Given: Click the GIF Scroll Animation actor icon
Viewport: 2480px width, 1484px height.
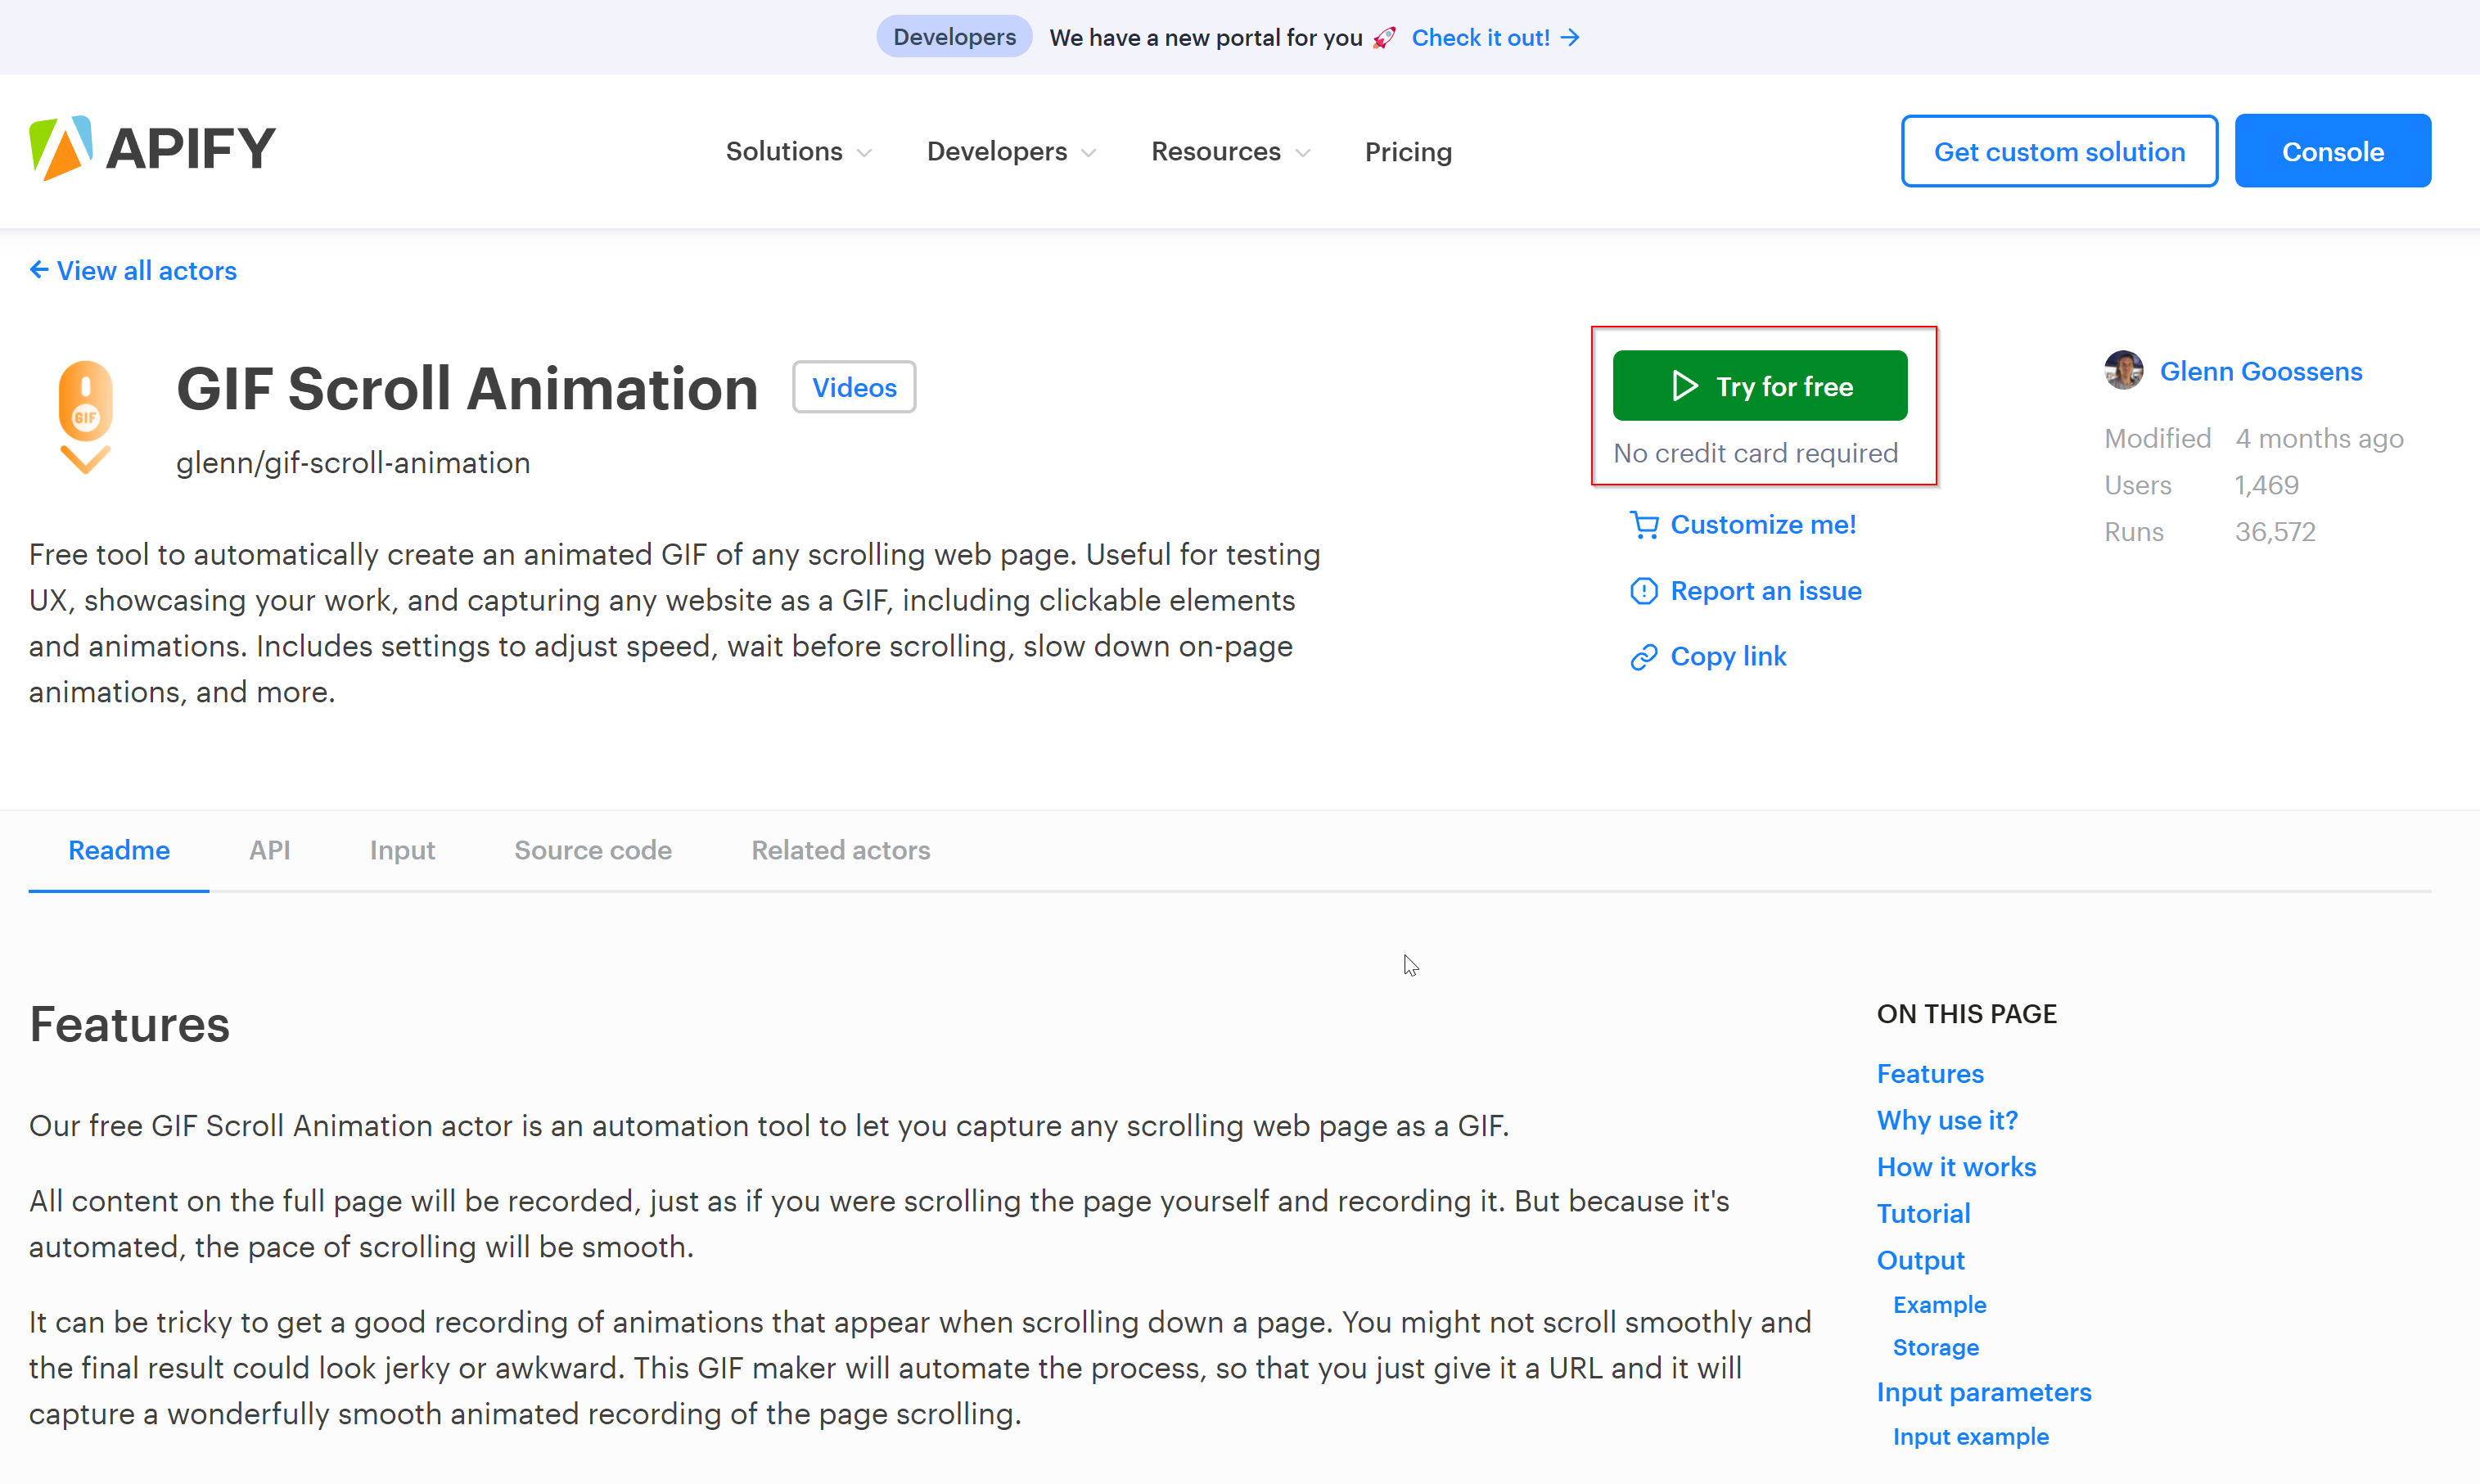Looking at the screenshot, I should click(x=86, y=417).
